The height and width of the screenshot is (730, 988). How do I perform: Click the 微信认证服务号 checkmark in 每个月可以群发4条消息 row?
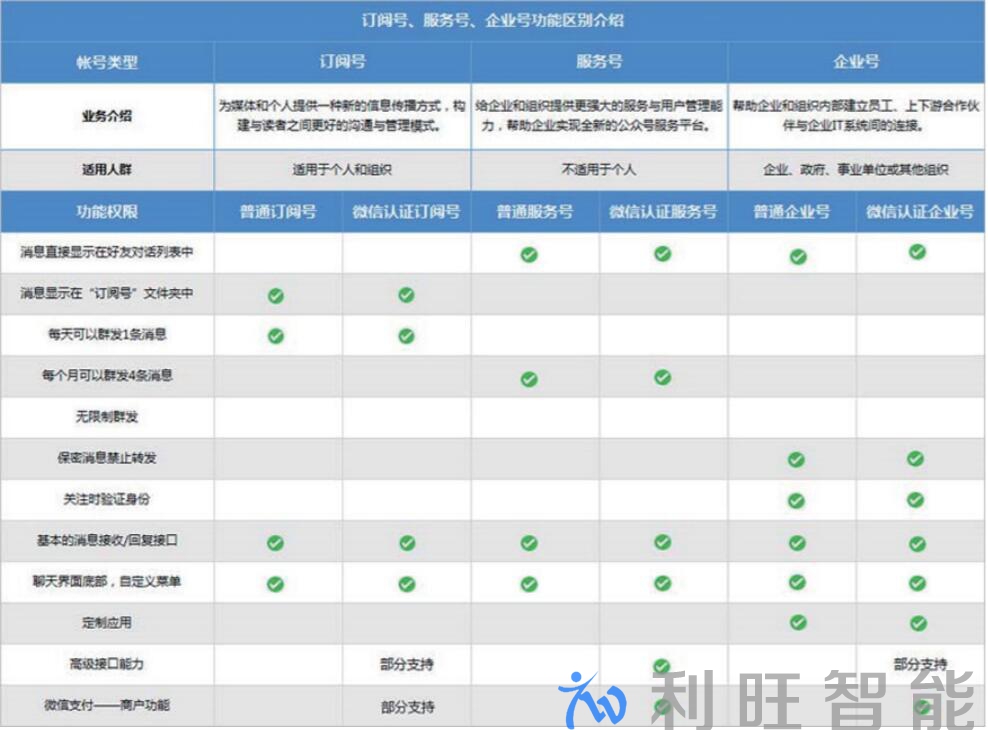click(662, 377)
